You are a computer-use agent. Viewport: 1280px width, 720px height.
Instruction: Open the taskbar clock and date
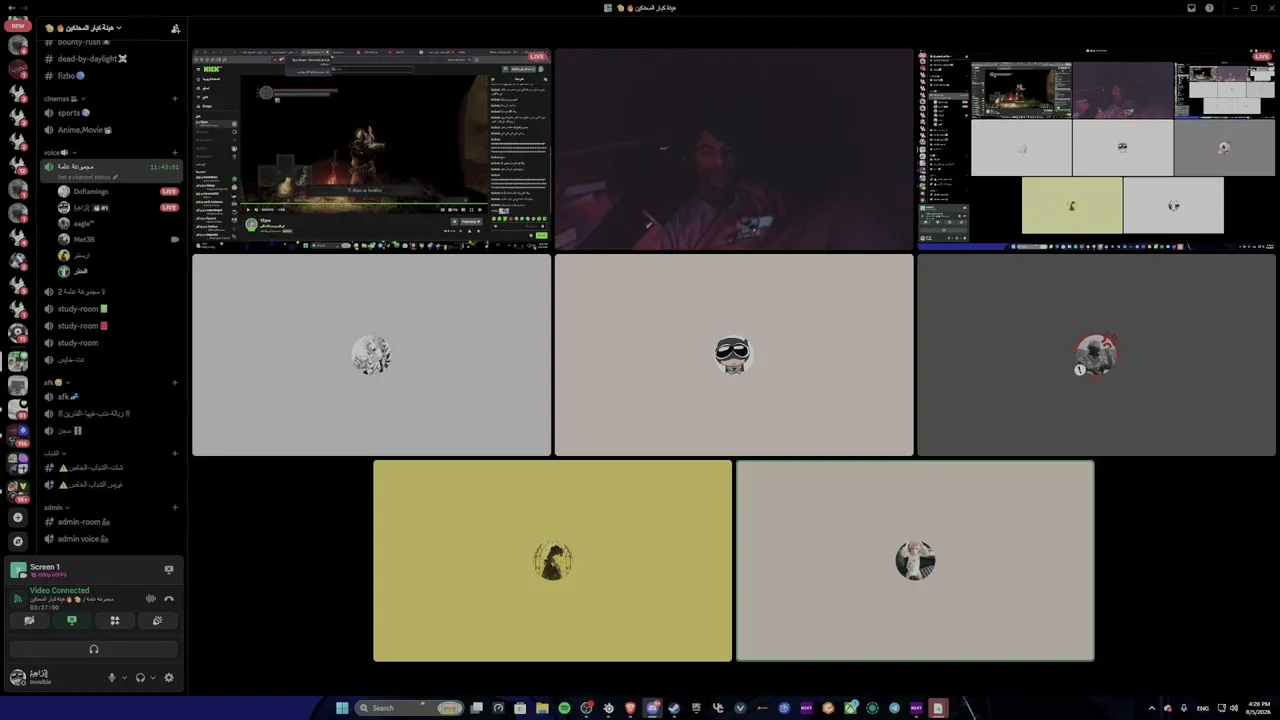click(1259, 708)
